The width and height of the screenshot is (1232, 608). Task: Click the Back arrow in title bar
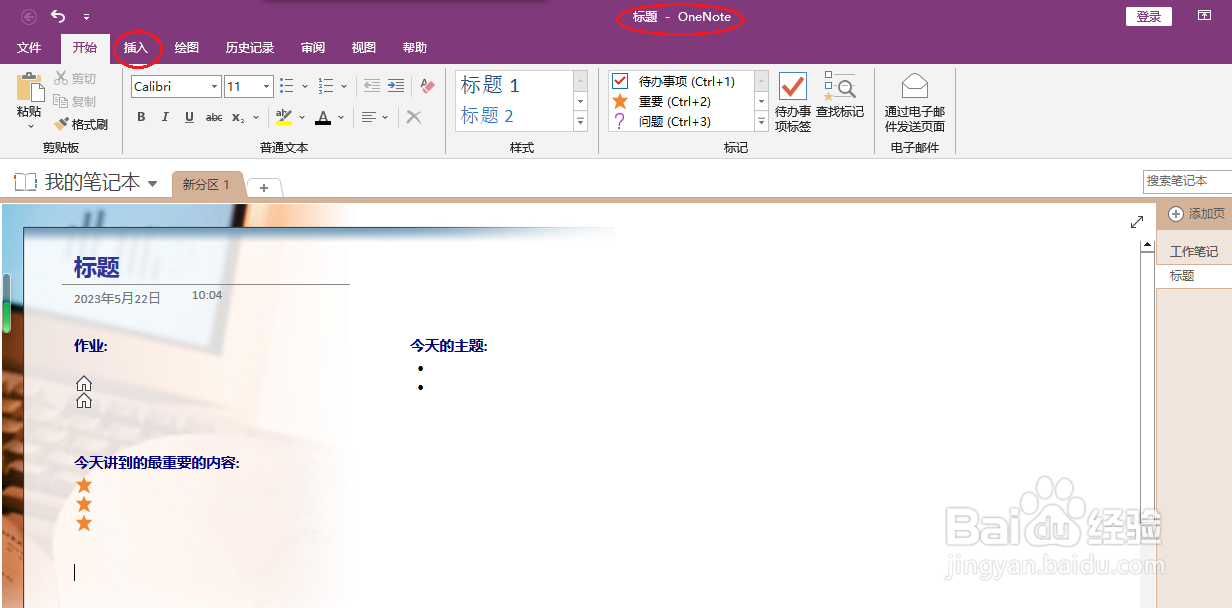pos(28,16)
